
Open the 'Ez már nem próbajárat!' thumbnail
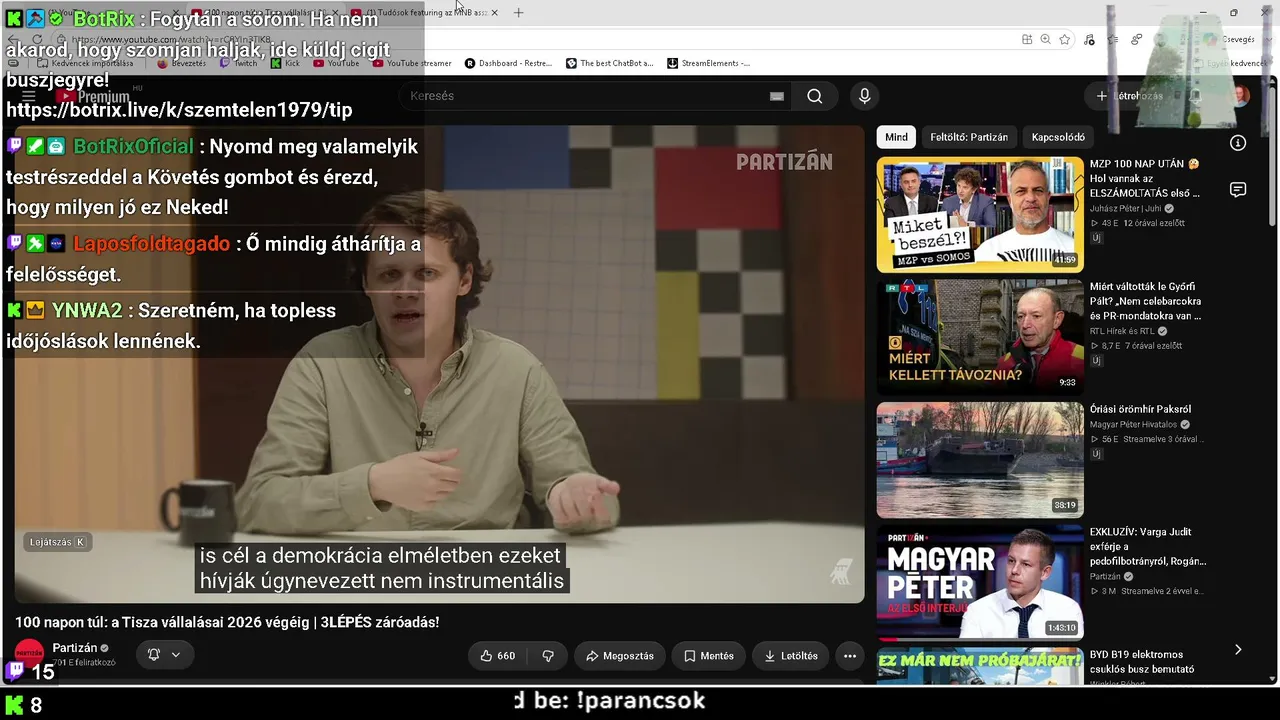point(980,667)
